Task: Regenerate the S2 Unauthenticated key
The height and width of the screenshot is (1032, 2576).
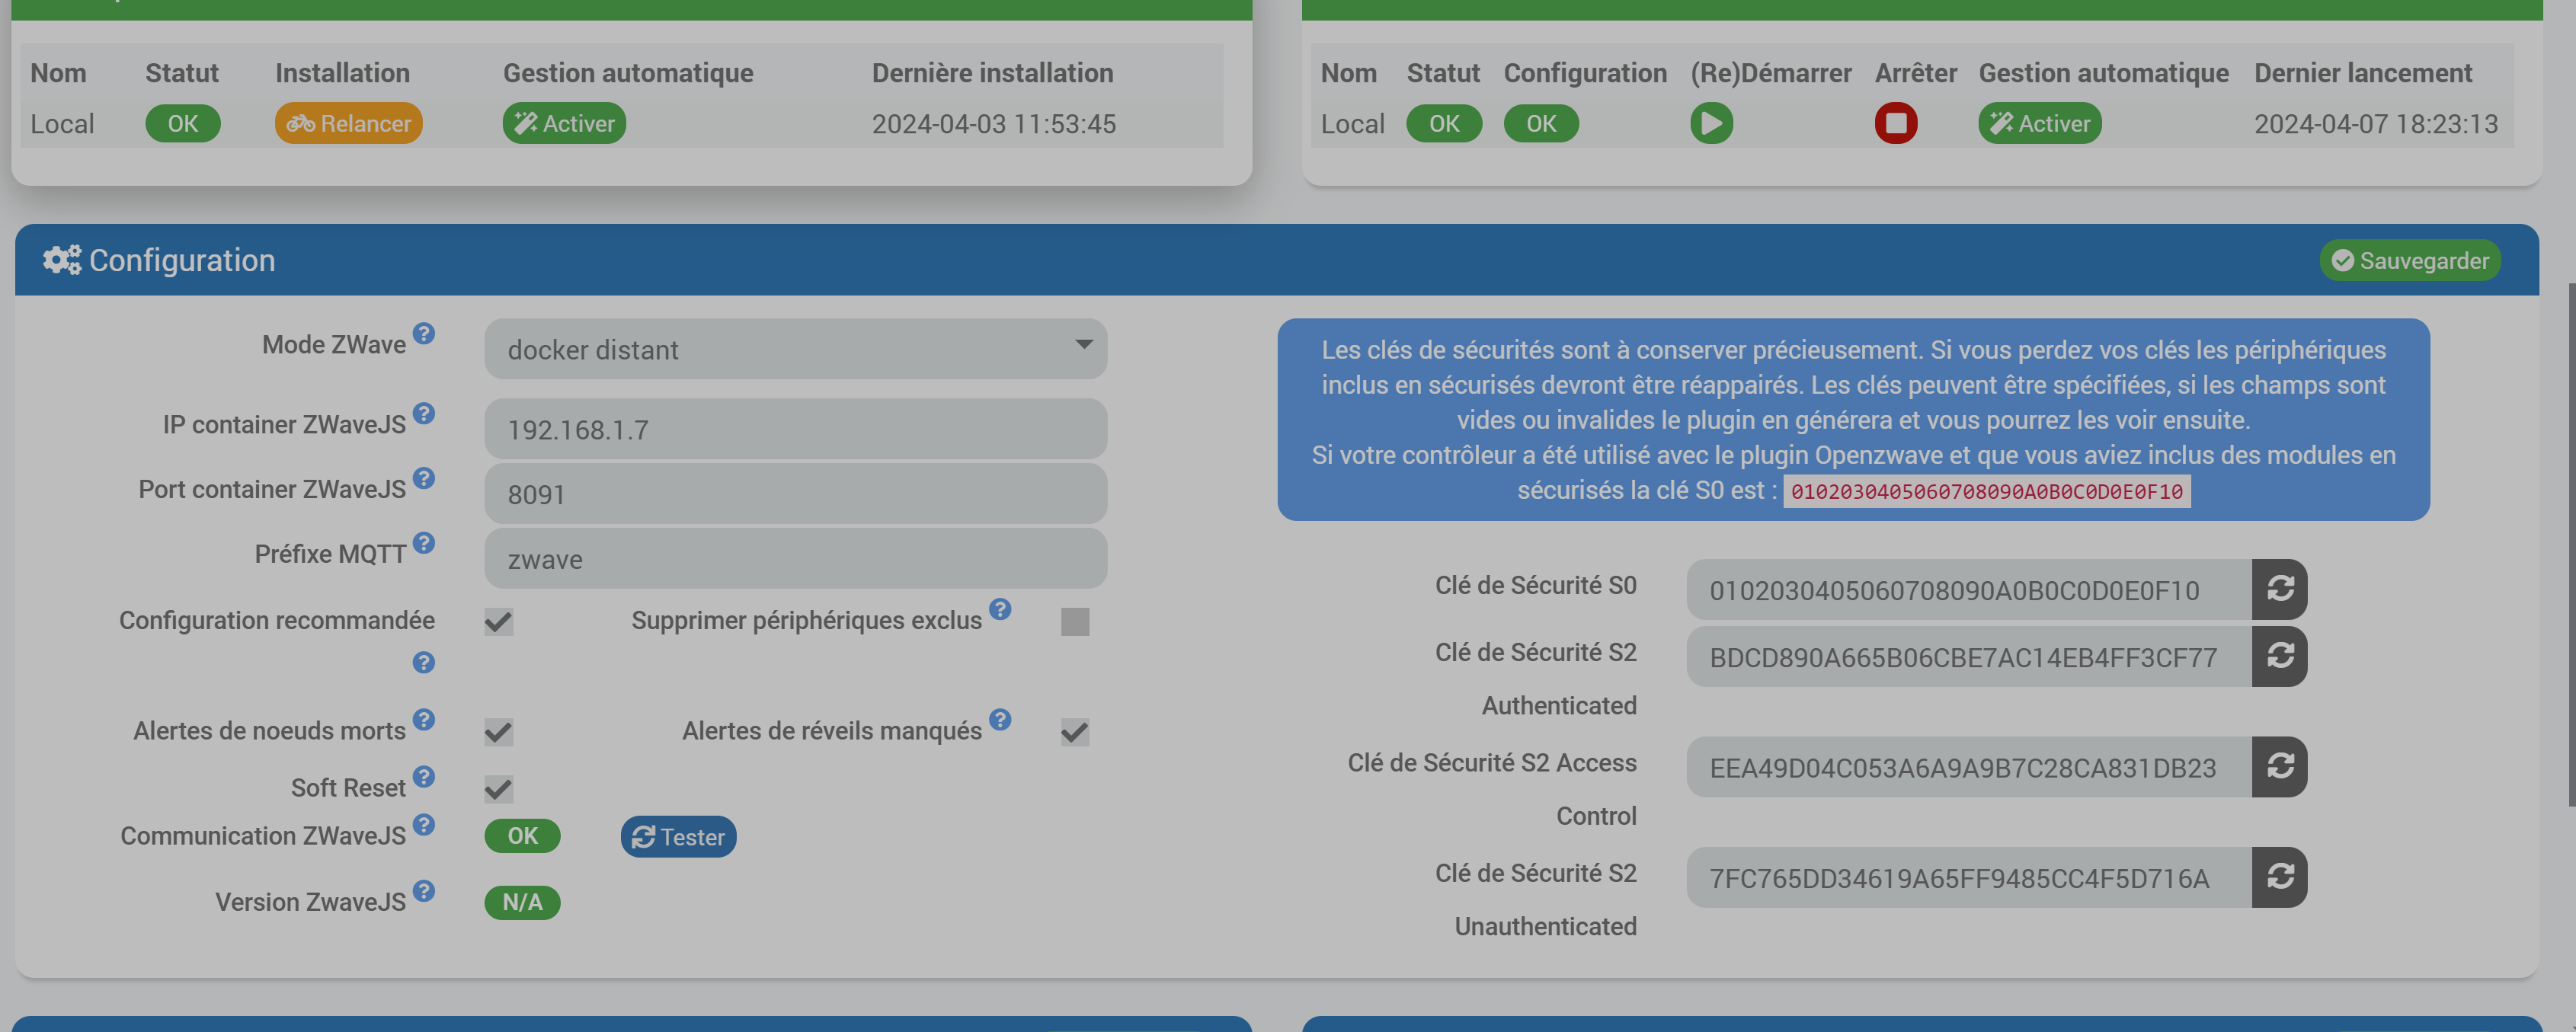Action: (x=2279, y=876)
